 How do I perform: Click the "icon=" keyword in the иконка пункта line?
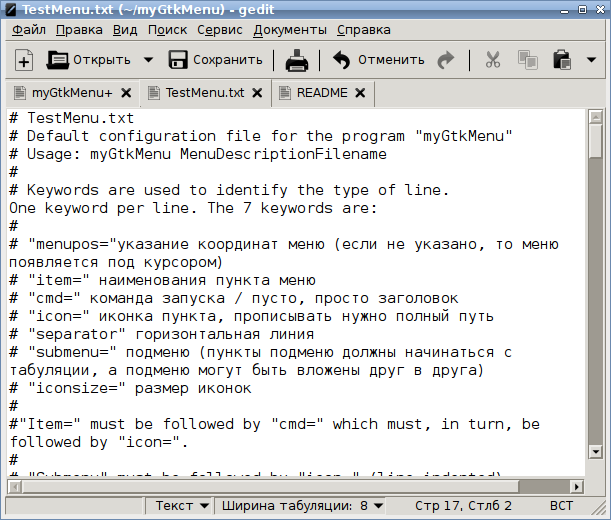58,317
